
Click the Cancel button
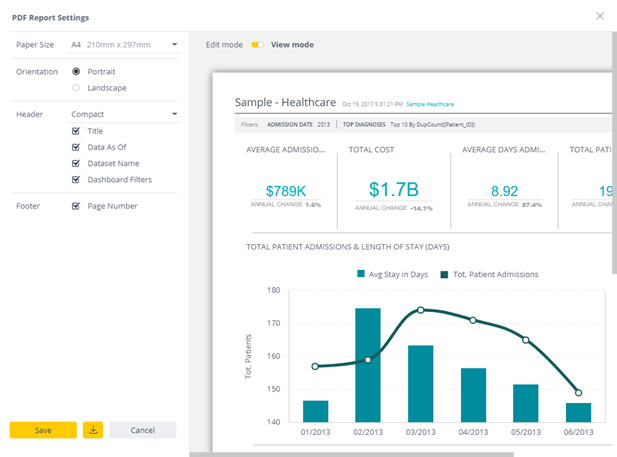[x=143, y=430]
